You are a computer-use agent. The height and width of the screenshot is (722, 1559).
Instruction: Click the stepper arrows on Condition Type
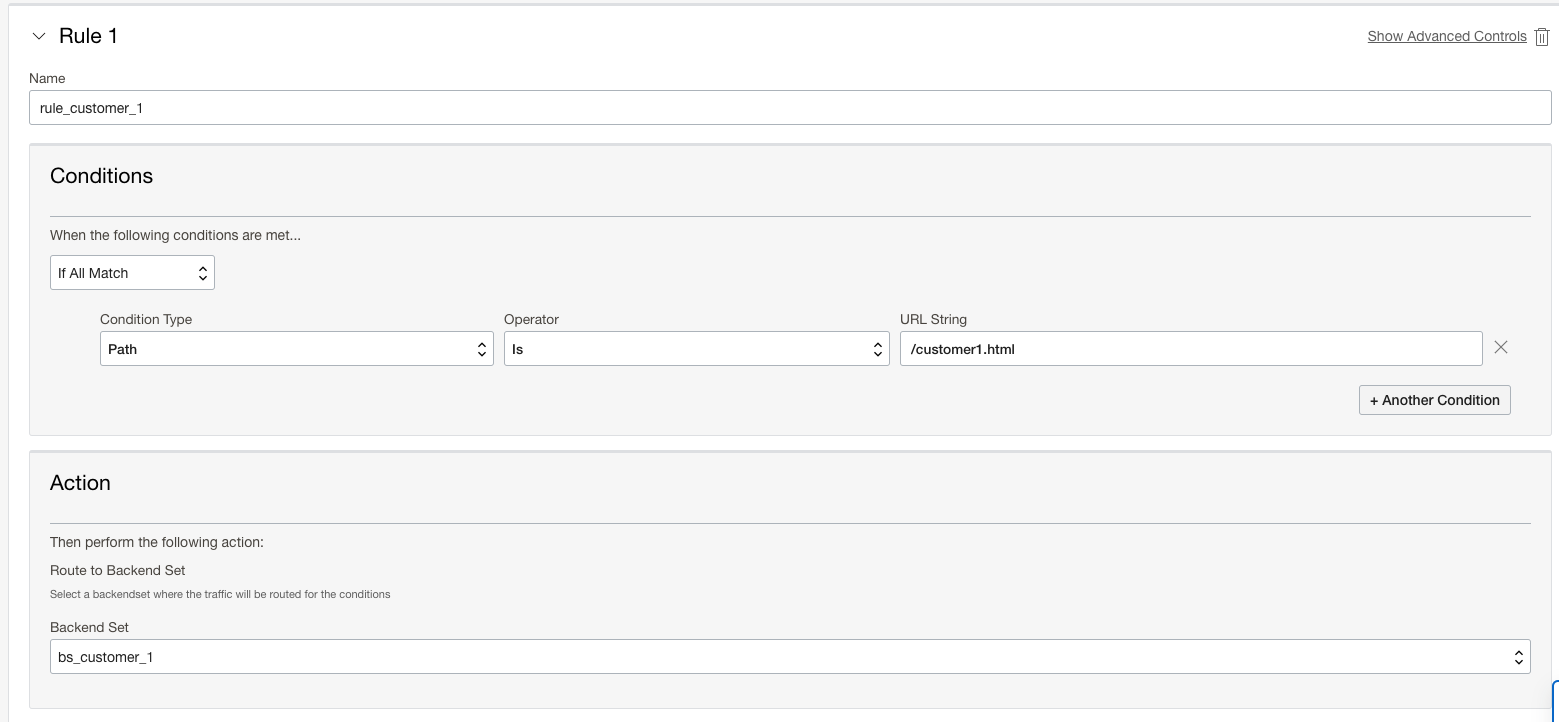(482, 348)
